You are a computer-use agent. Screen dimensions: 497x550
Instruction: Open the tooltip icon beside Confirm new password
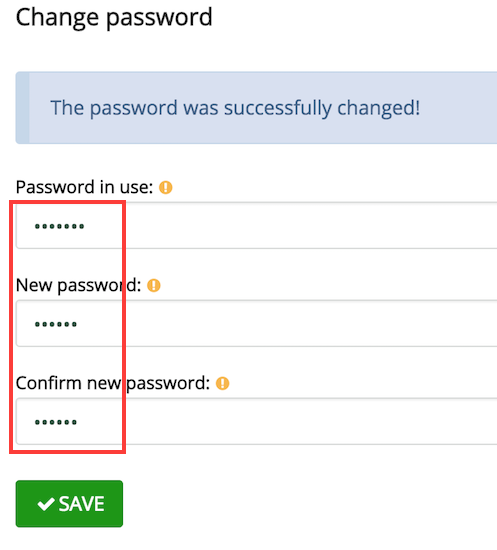(x=222, y=383)
